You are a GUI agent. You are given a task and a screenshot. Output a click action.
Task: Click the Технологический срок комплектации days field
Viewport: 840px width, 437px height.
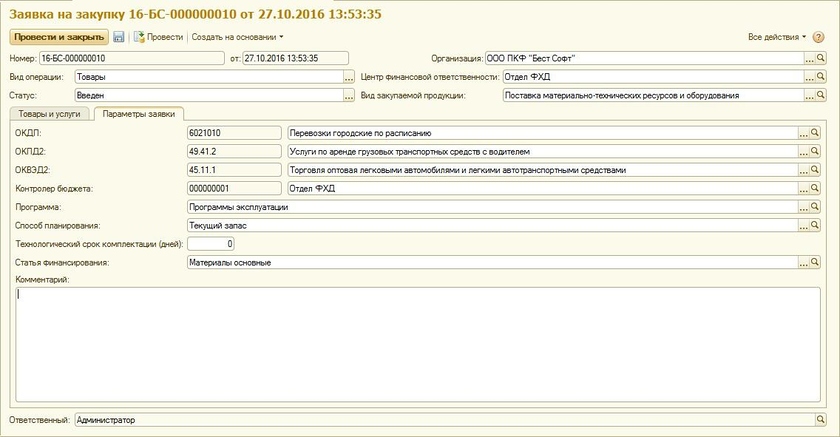[211, 244]
